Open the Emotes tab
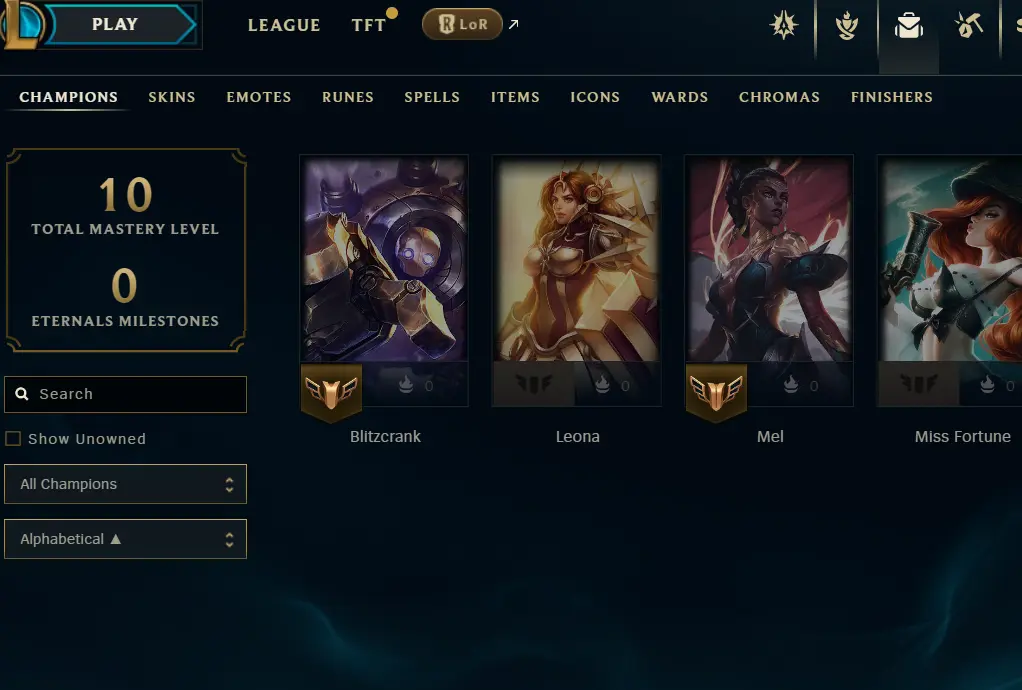Screen dimensions: 1022x690 tap(259, 97)
